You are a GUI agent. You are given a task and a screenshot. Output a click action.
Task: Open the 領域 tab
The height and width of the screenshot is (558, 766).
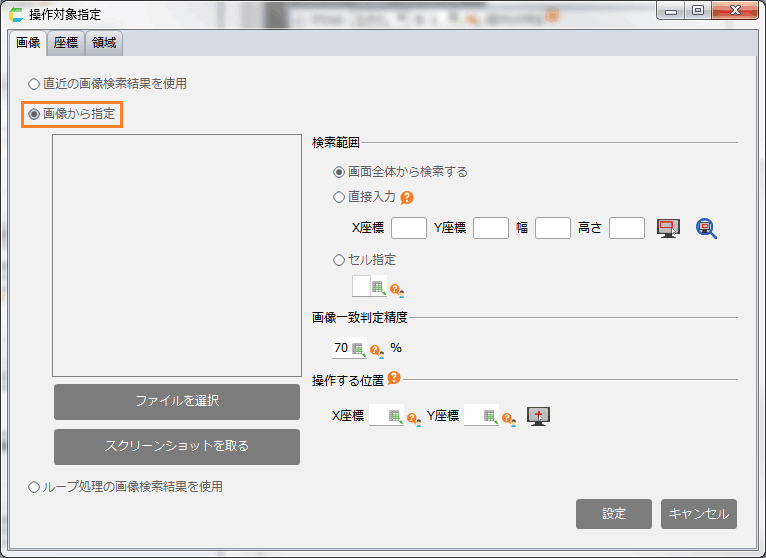click(104, 43)
